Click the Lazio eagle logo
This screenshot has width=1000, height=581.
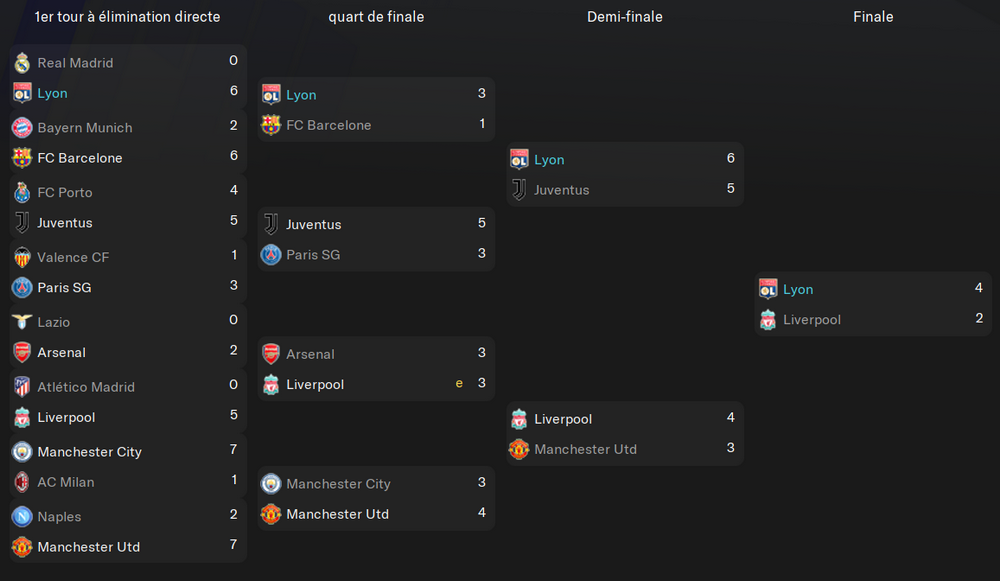[22, 321]
